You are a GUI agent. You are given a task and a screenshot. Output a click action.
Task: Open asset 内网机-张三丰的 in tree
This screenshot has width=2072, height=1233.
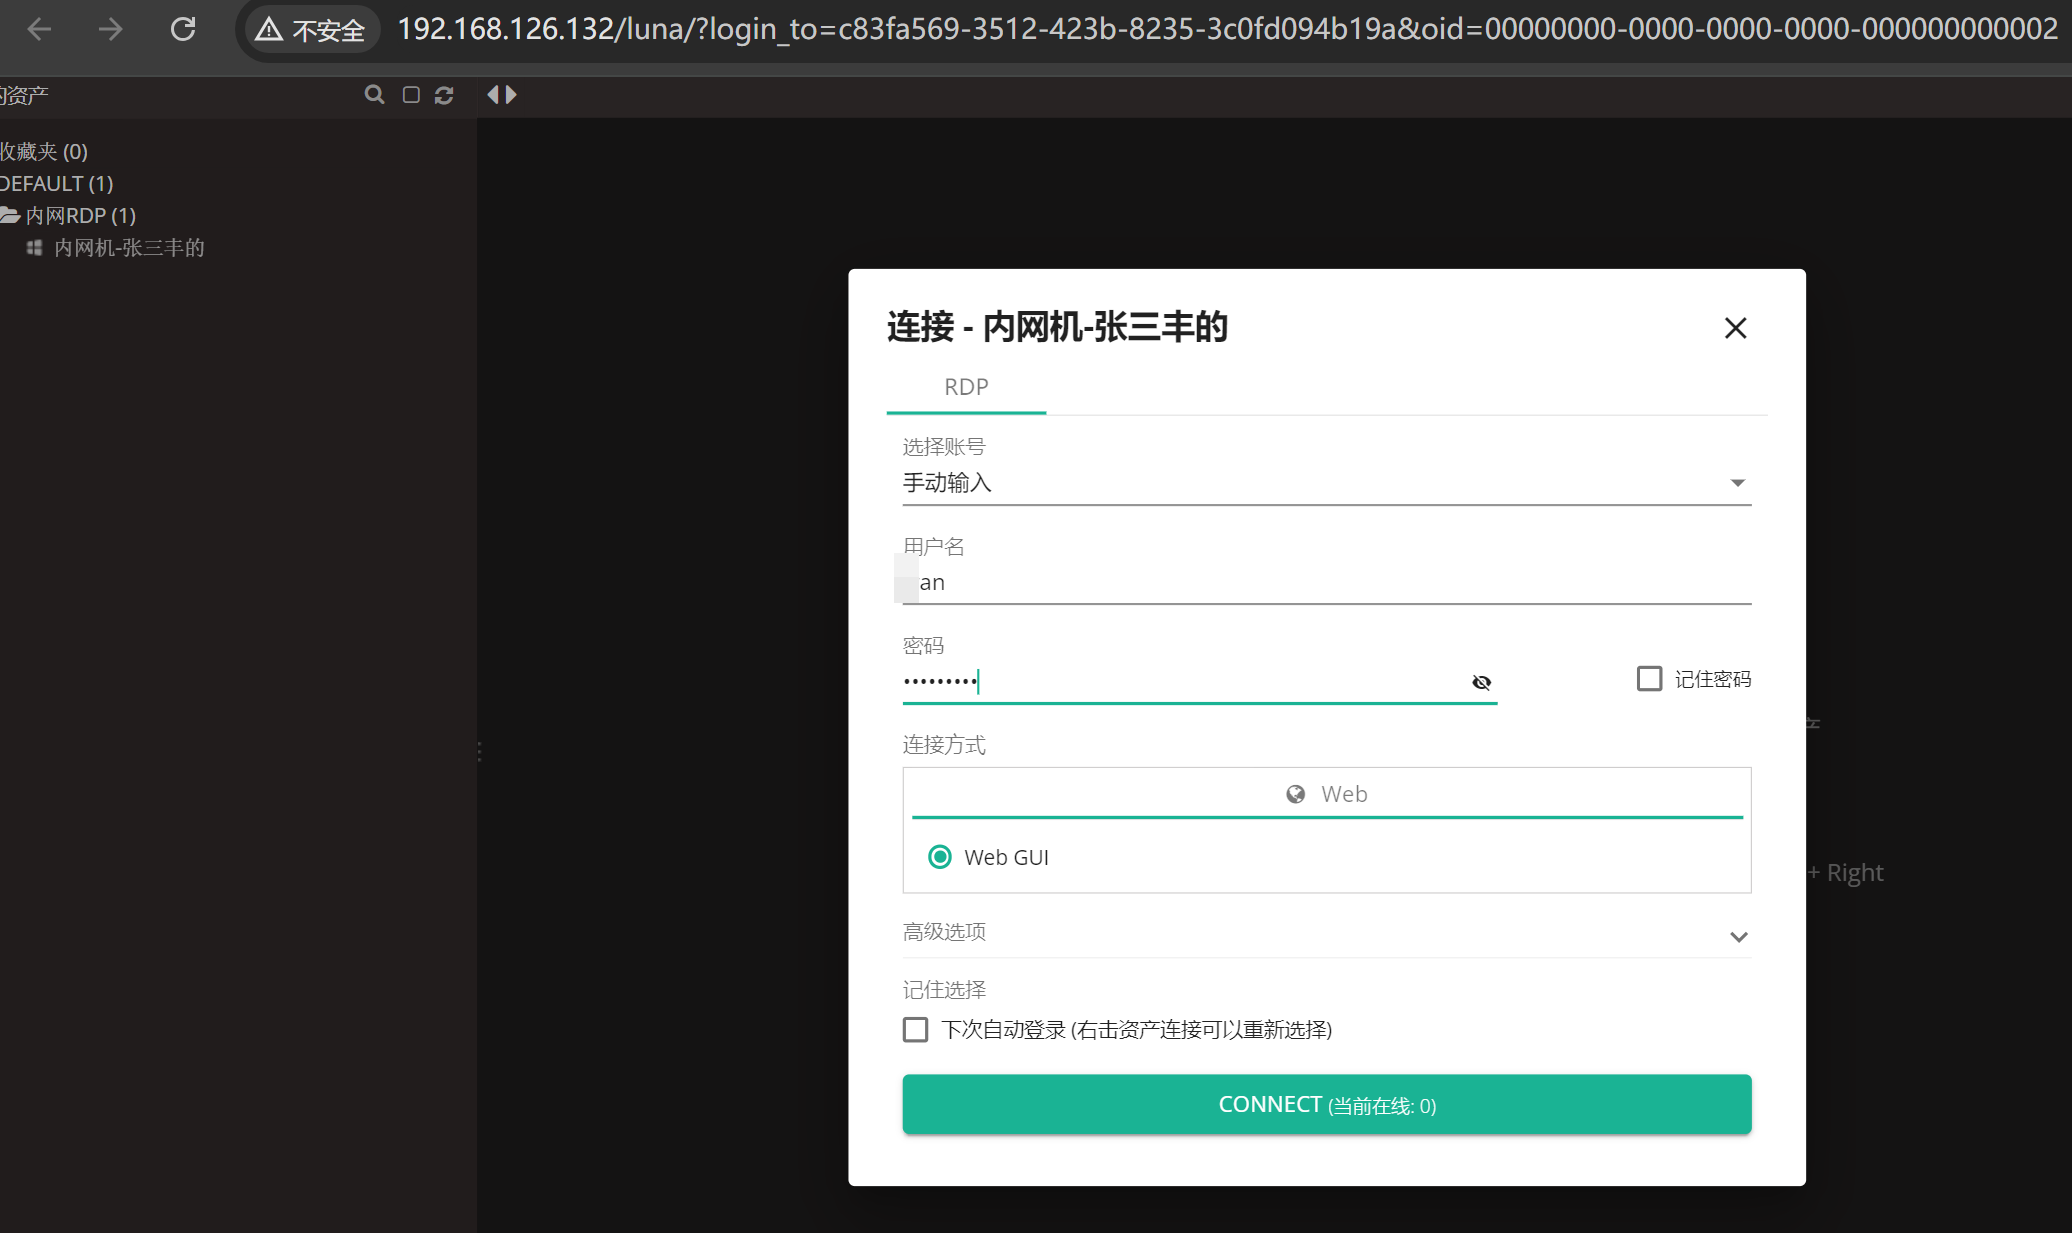128,248
